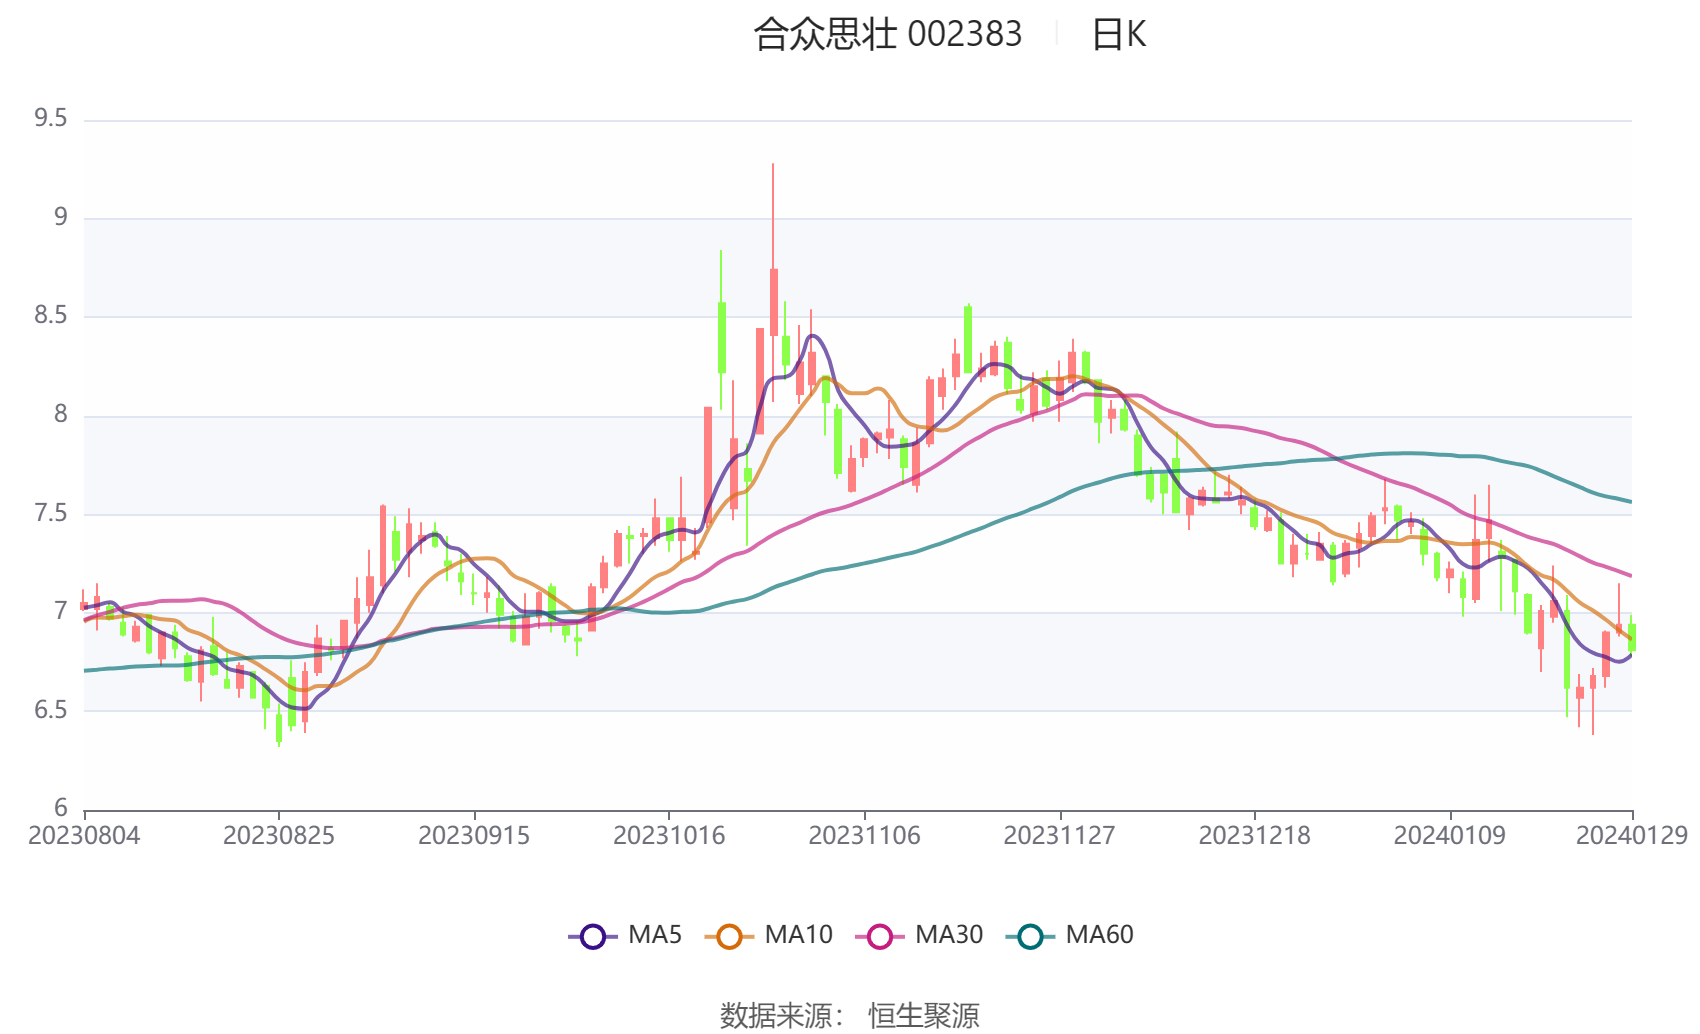Click the y-axis value 9.5
Viewport: 1700px width, 1034px height.
tap(51, 119)
